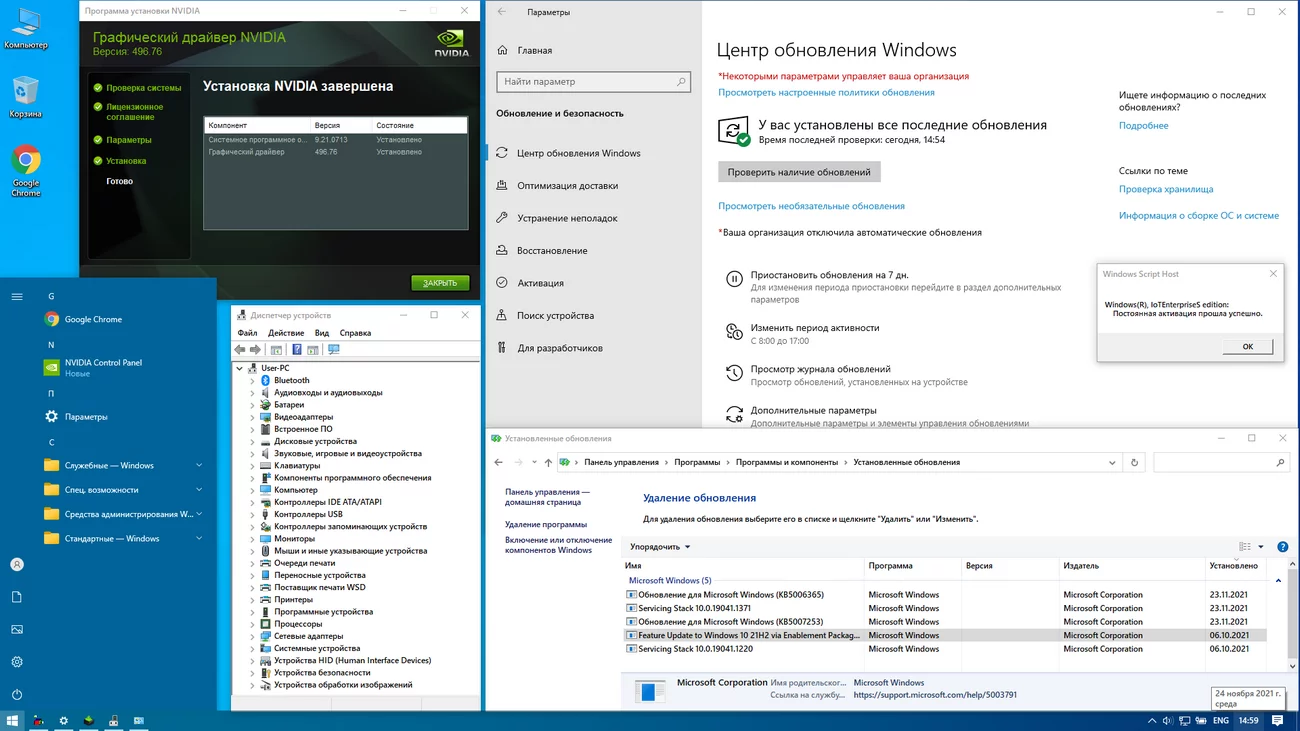Screen dimensions: 1300x731
Task: Toggle console tree icon in Device Manager toolbar
Action: pyautogui.click(x=276, y=350)
